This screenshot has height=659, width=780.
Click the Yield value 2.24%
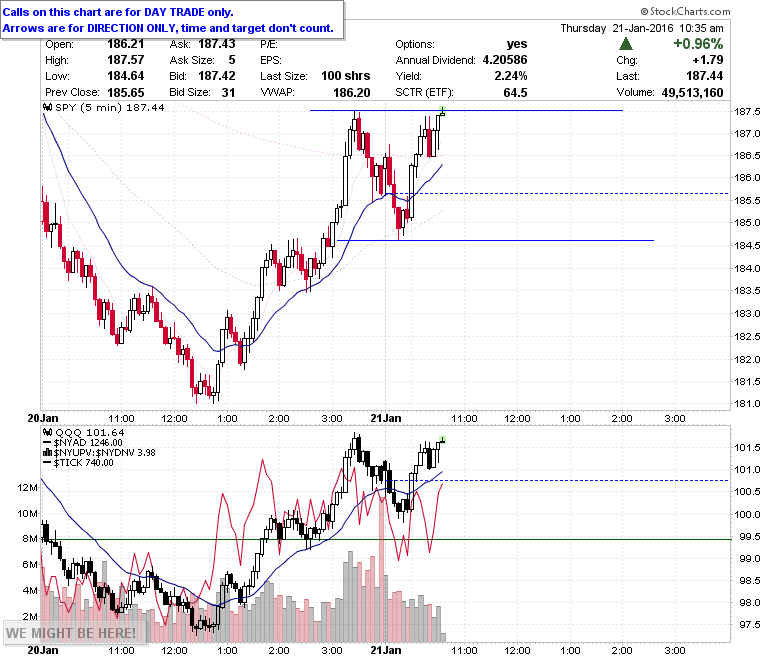pos(511,76)
